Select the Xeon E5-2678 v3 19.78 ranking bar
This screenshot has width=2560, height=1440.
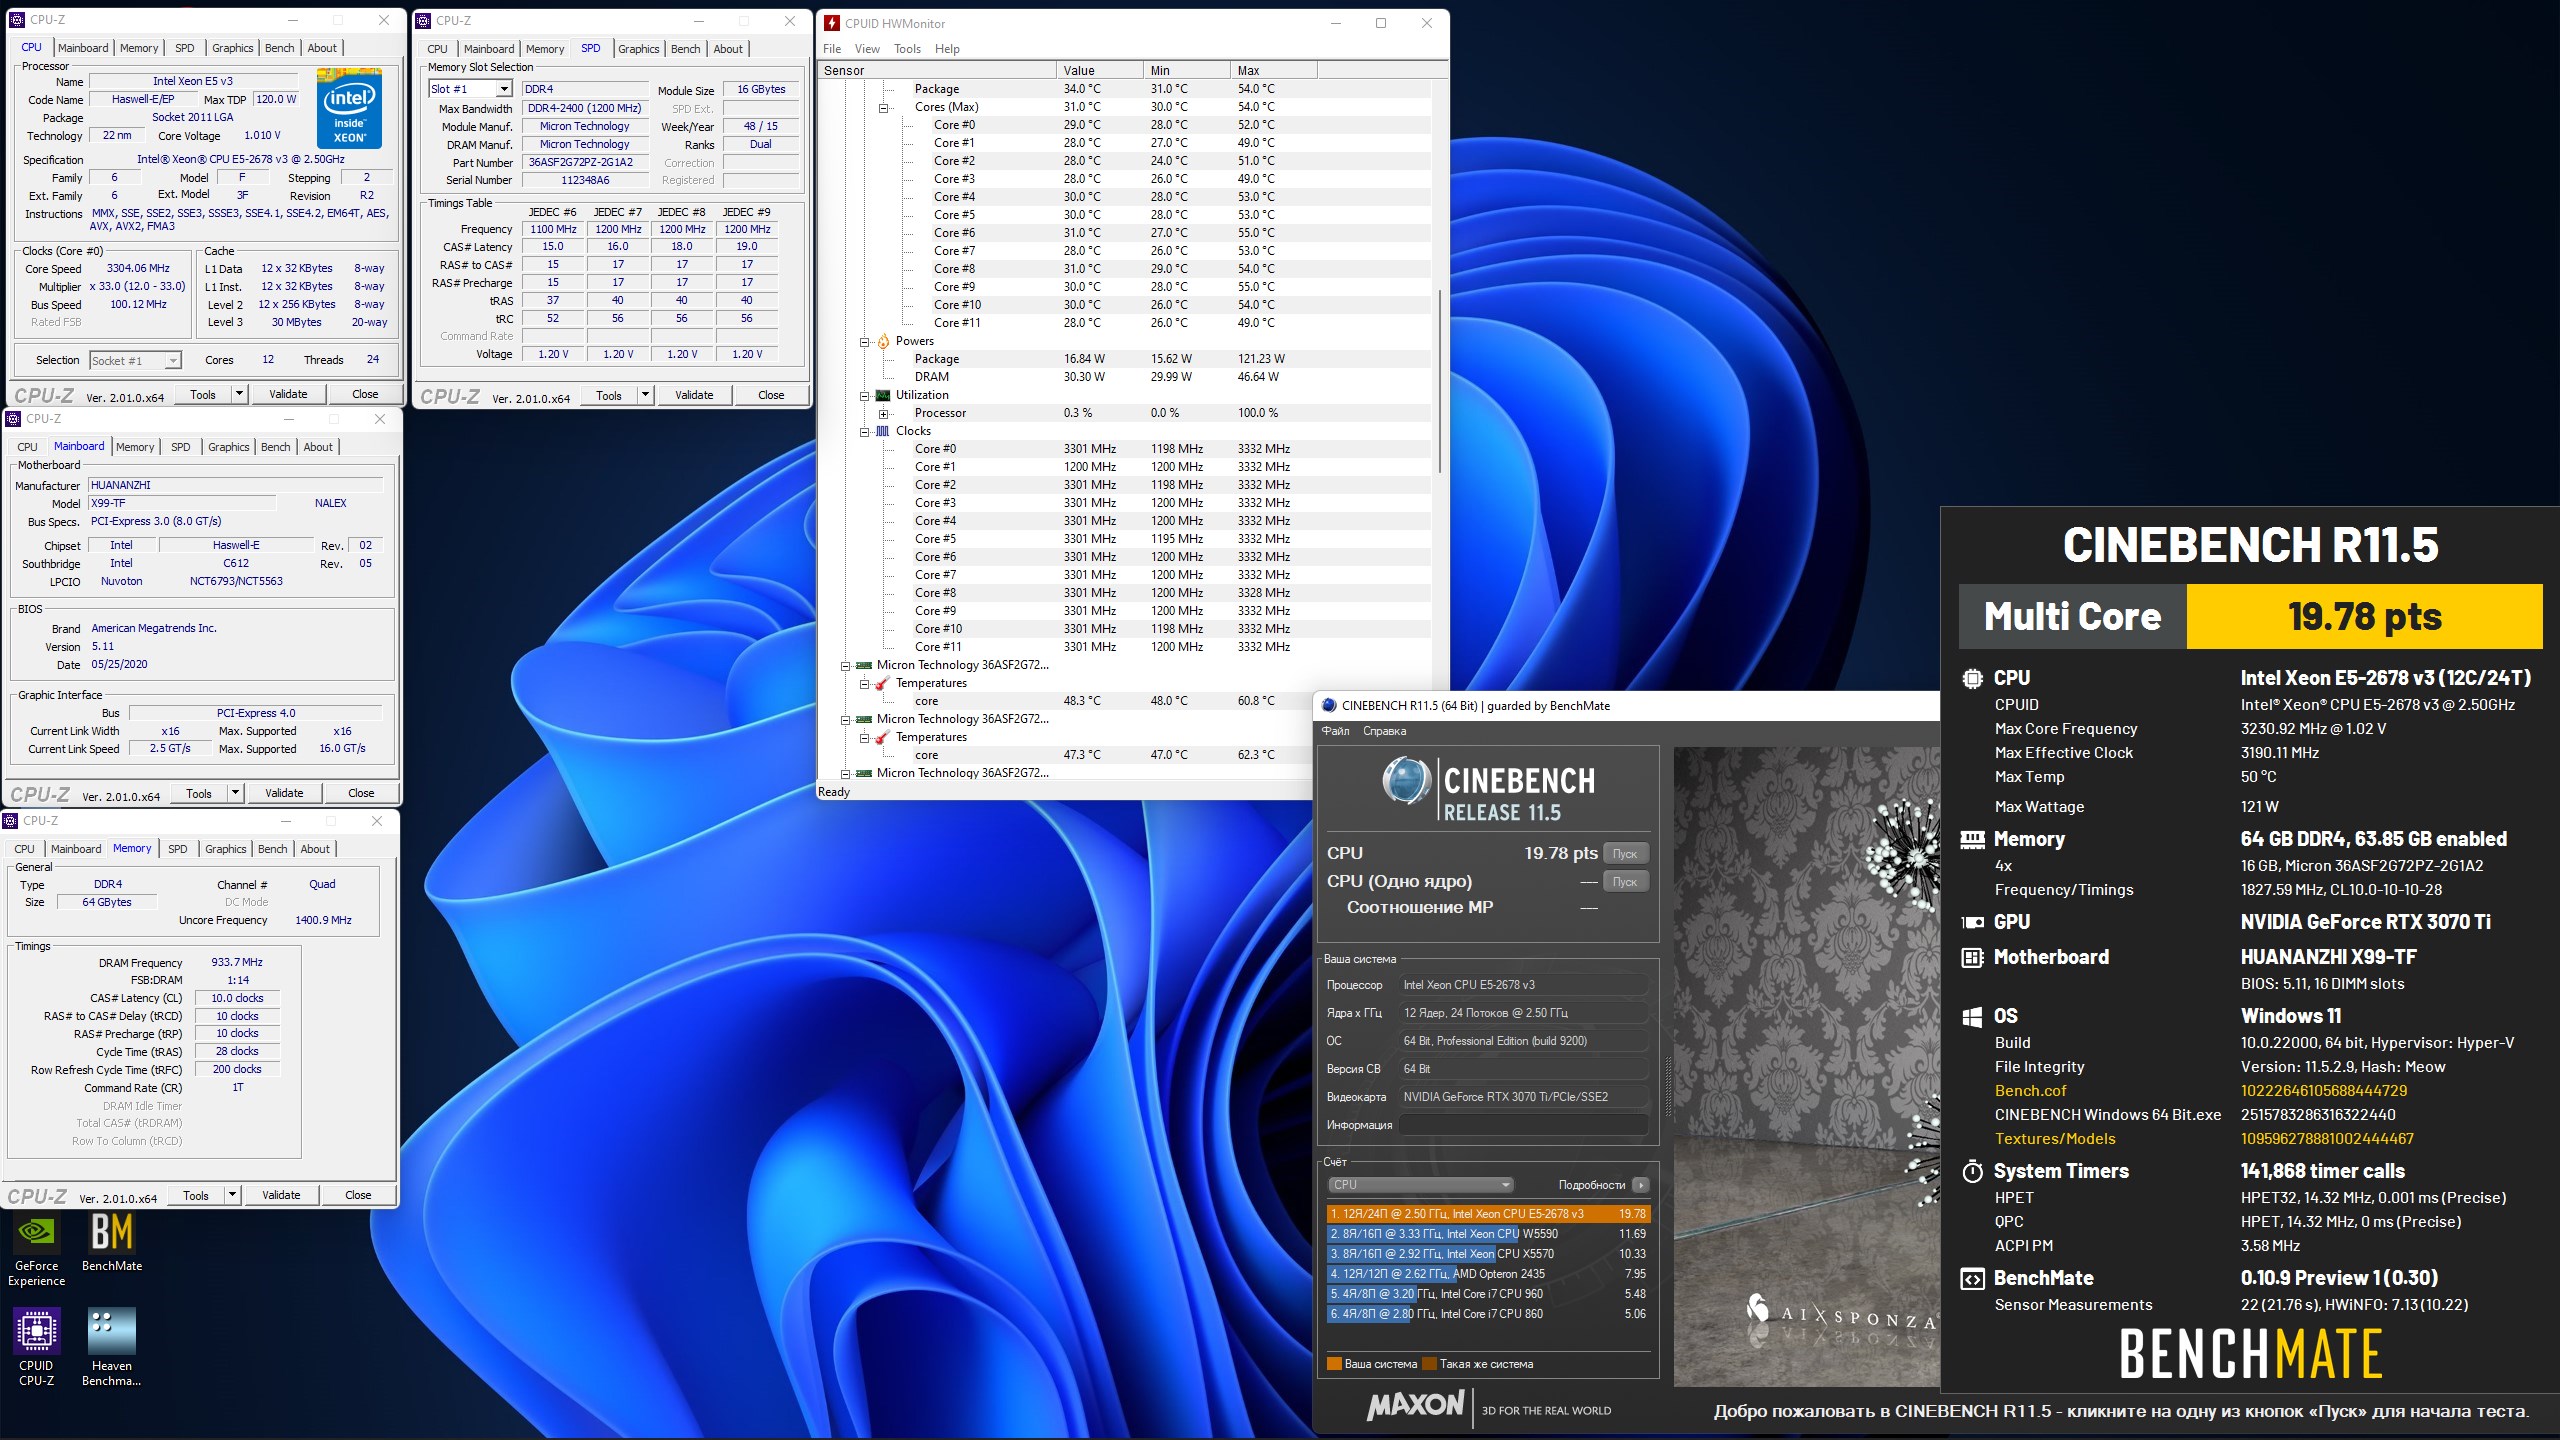point(1488,1214)
